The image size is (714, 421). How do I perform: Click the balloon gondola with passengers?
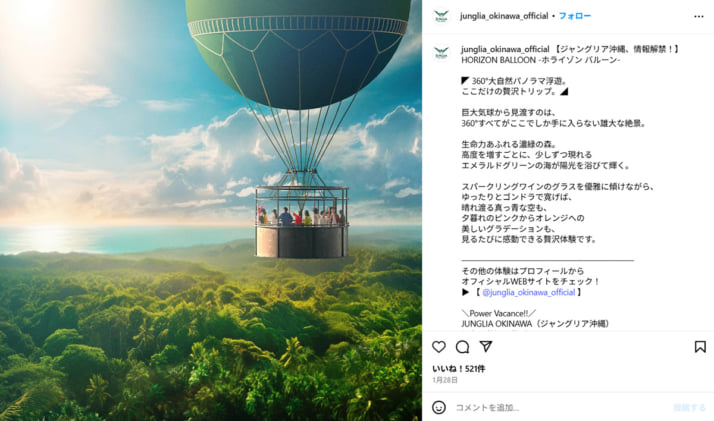tap(301, 222)
